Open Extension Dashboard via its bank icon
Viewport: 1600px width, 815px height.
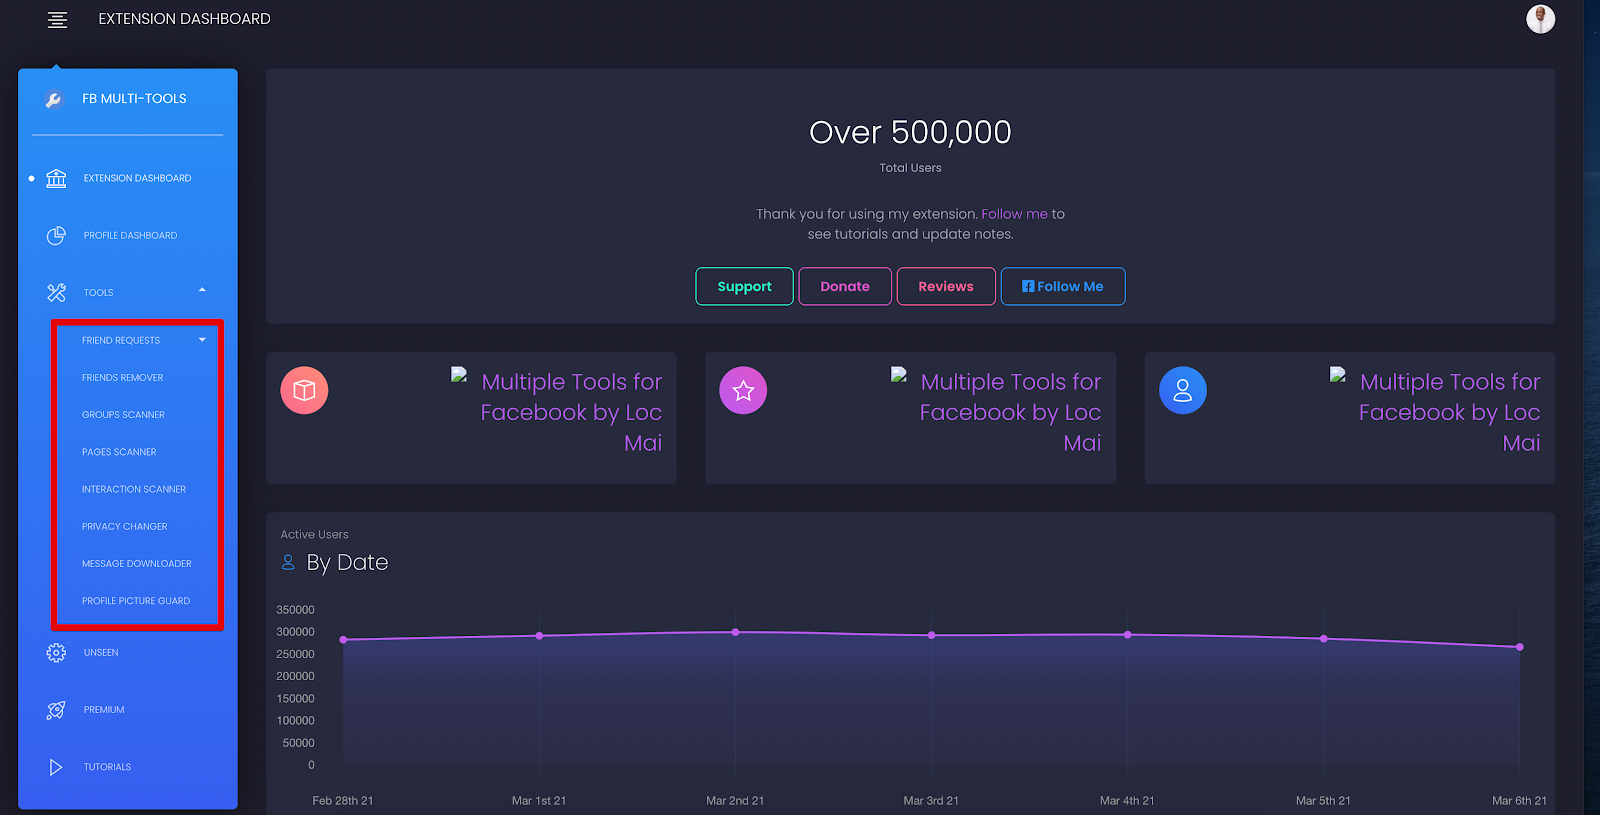click(x=56, y=178)
